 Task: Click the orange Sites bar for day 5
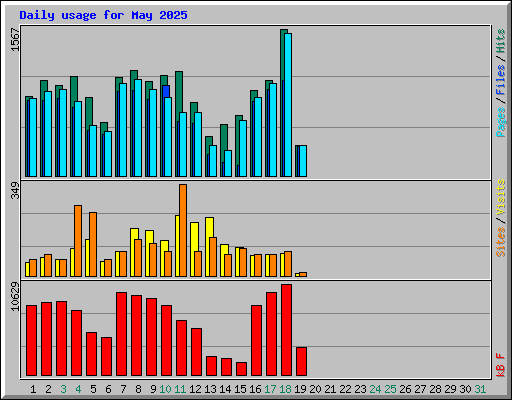click(93, 244)
